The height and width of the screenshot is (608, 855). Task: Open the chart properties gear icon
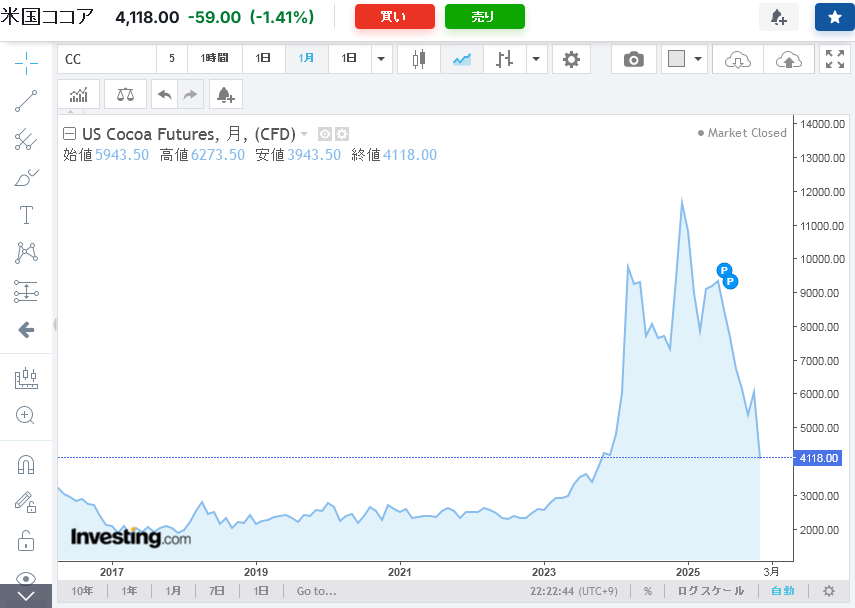click(x=571, y=59)
